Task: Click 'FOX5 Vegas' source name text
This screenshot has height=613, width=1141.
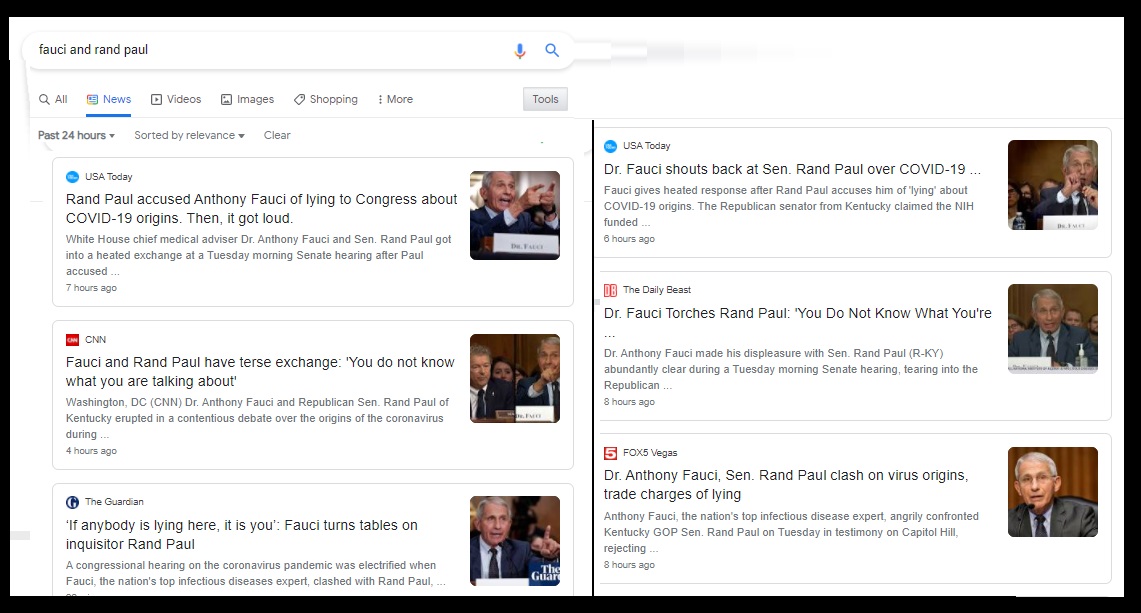Action: click(650, 453)
